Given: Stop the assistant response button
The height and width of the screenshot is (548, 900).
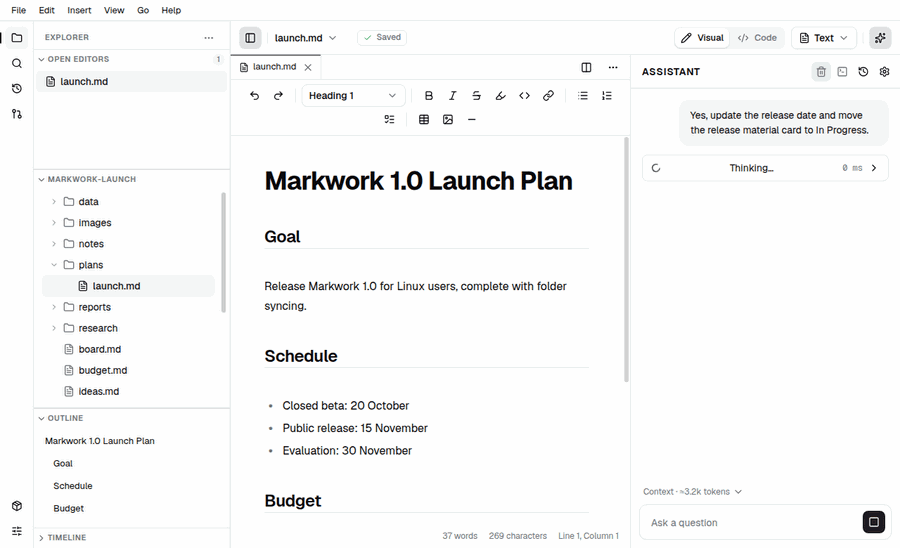Looking at the screenshot, I should tap(874, 522).
